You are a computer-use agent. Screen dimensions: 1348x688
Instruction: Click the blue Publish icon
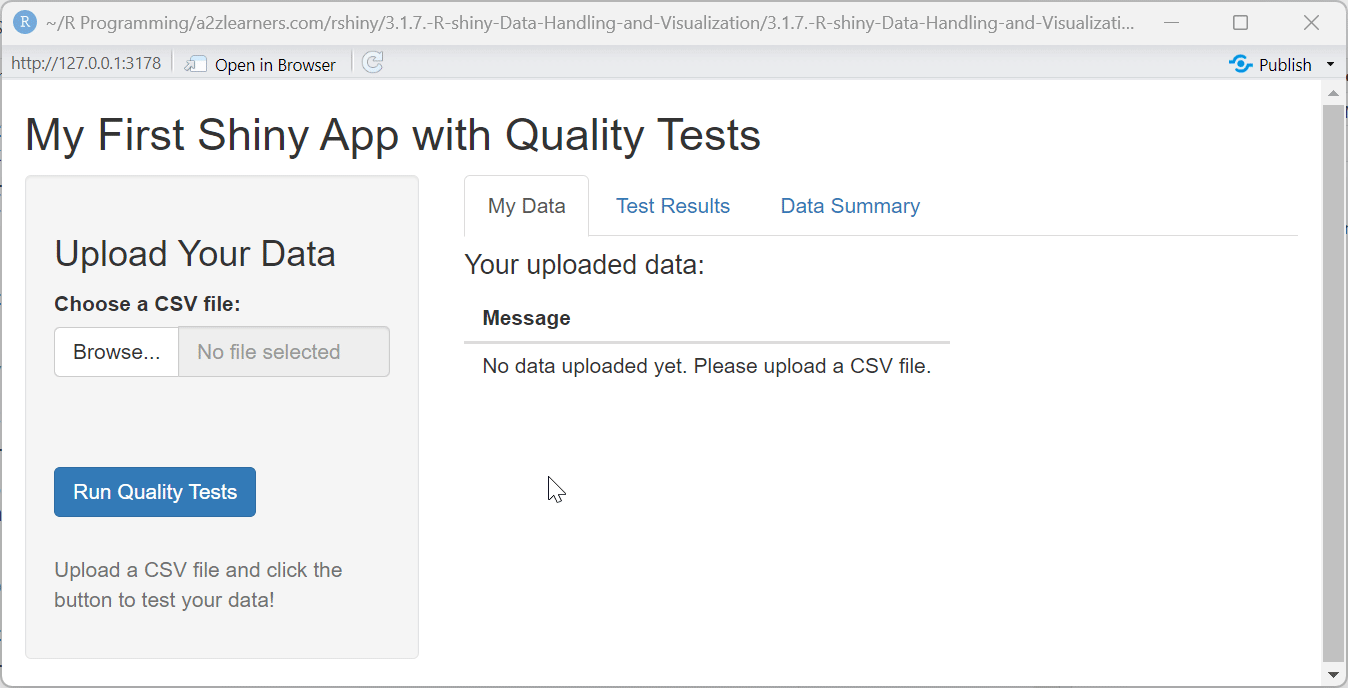coord(1241,63)
